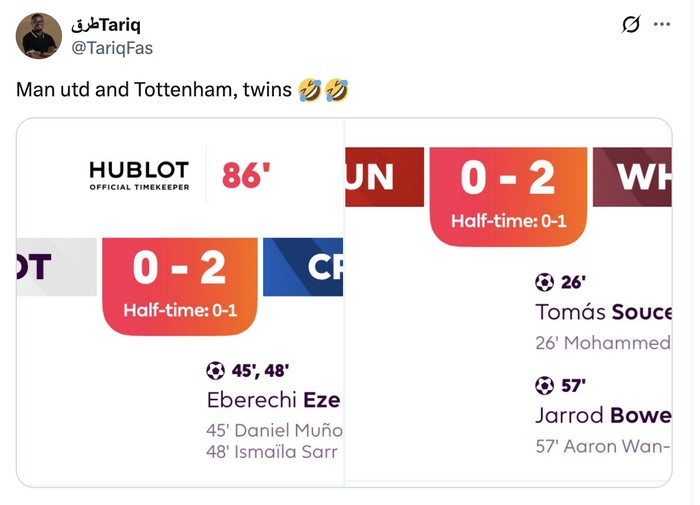Click the soccer ball icon beside 57'
This screenshot has height=505, width=700.
[x=544, y=385]
